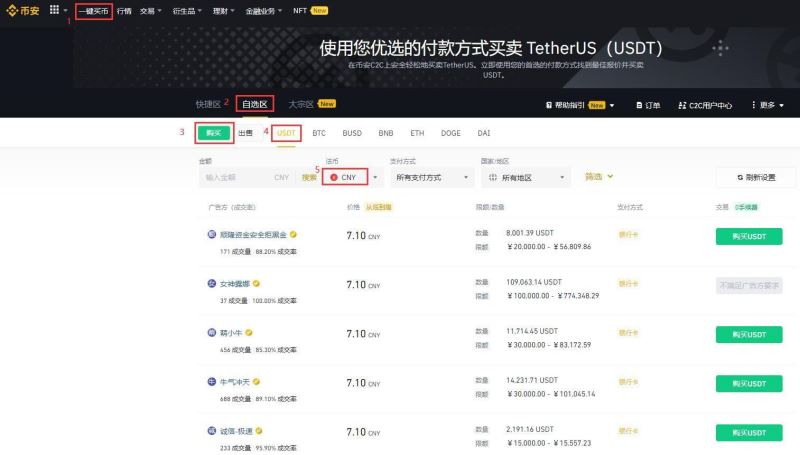
Task: Click the globe icon in 所有地区 field
Action: coord(493,178)
